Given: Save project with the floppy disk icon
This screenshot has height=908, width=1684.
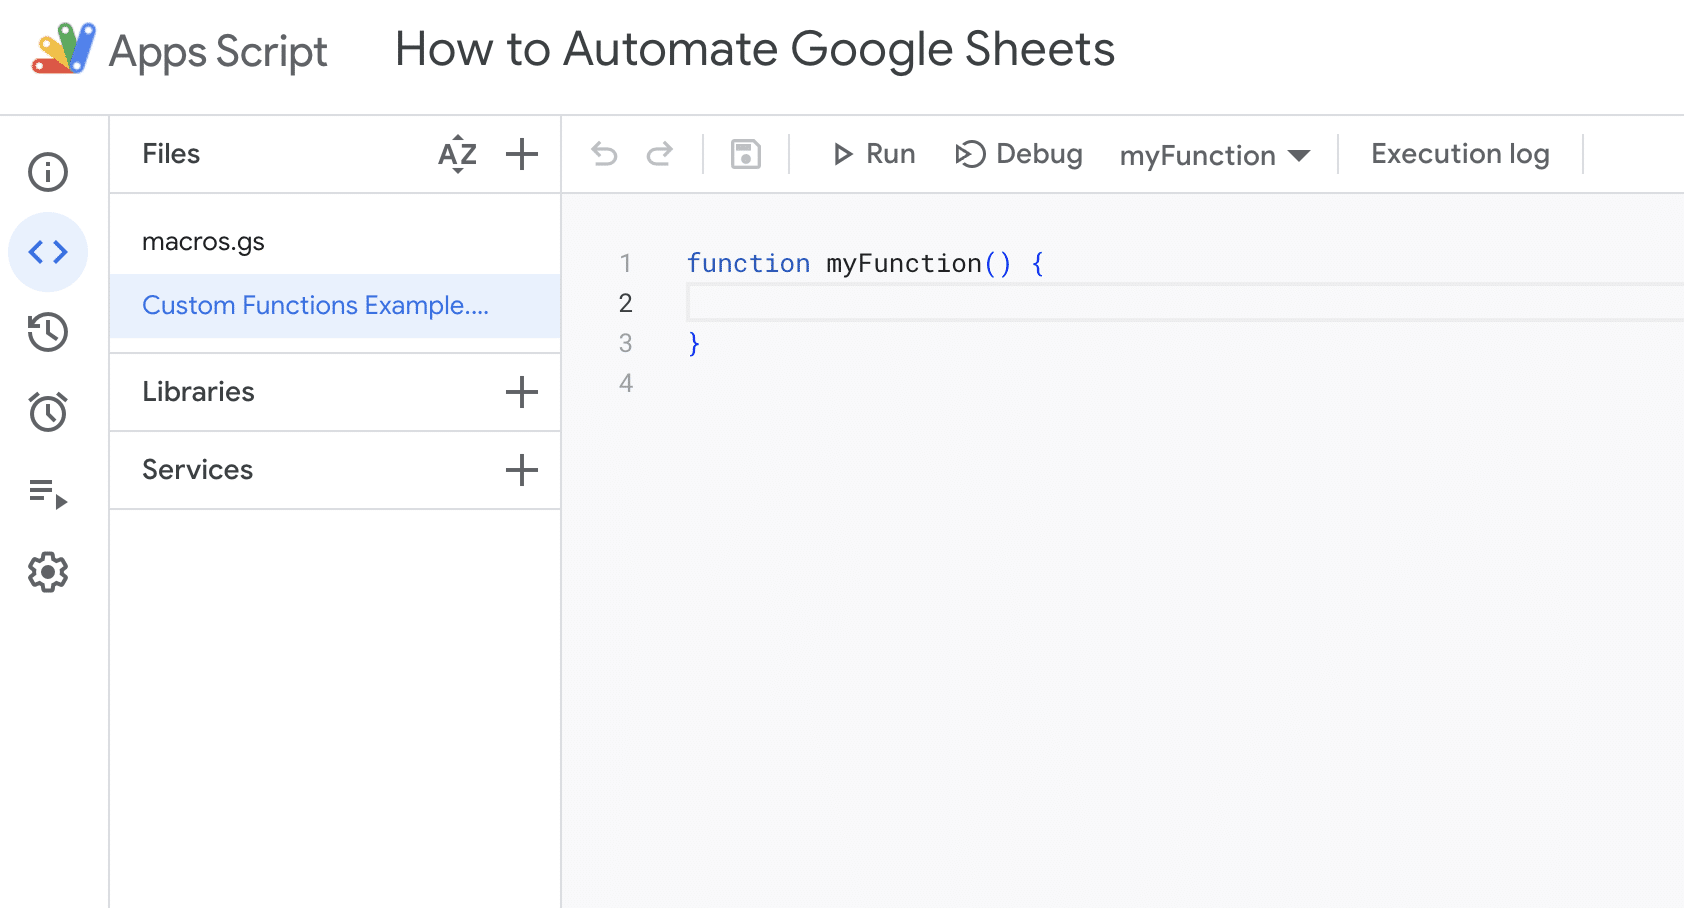Looking at the screenshot, I should (746, 154).
